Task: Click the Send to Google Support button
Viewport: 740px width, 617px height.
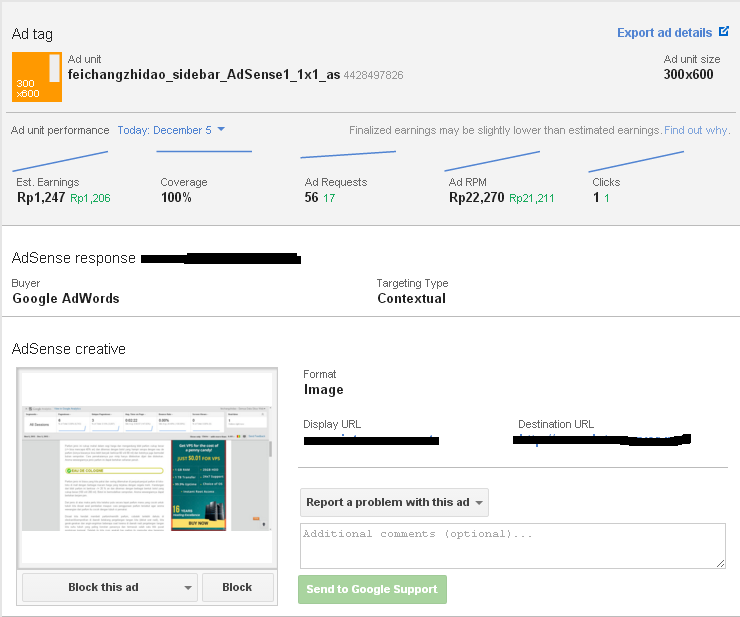Action: 372,589
